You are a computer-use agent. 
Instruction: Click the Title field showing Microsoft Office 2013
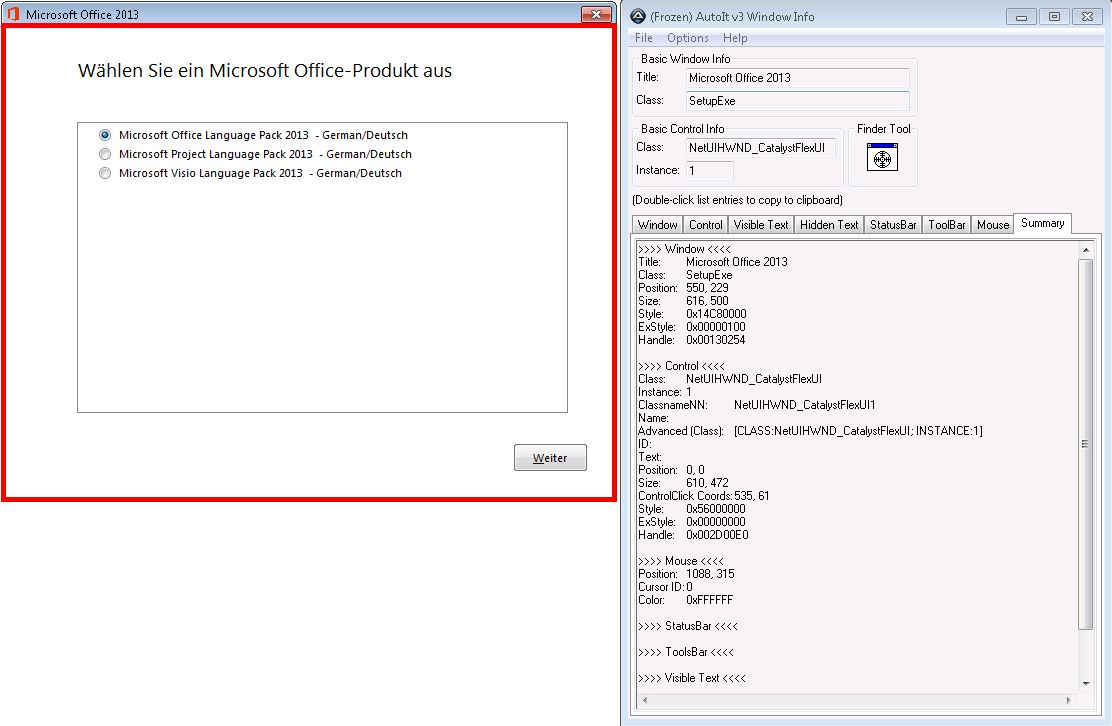798,78
